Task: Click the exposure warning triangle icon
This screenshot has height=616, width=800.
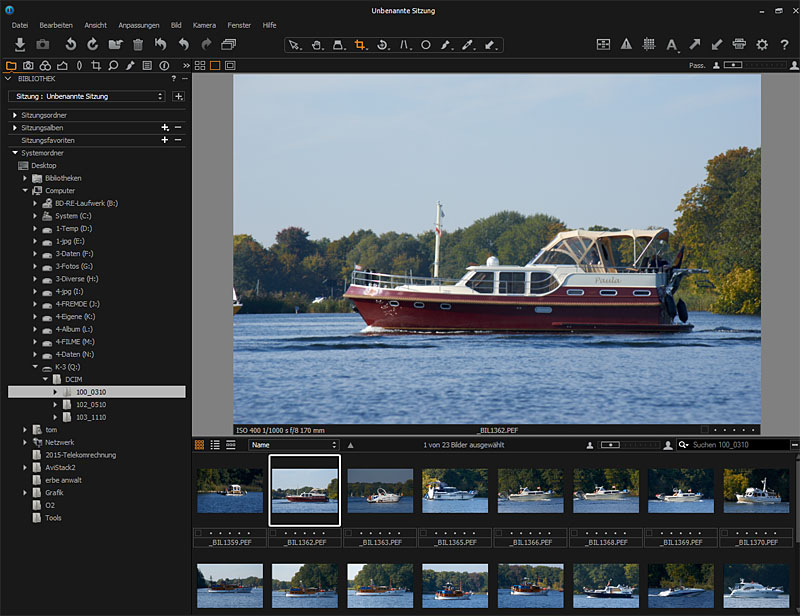Action: [626, 44]
